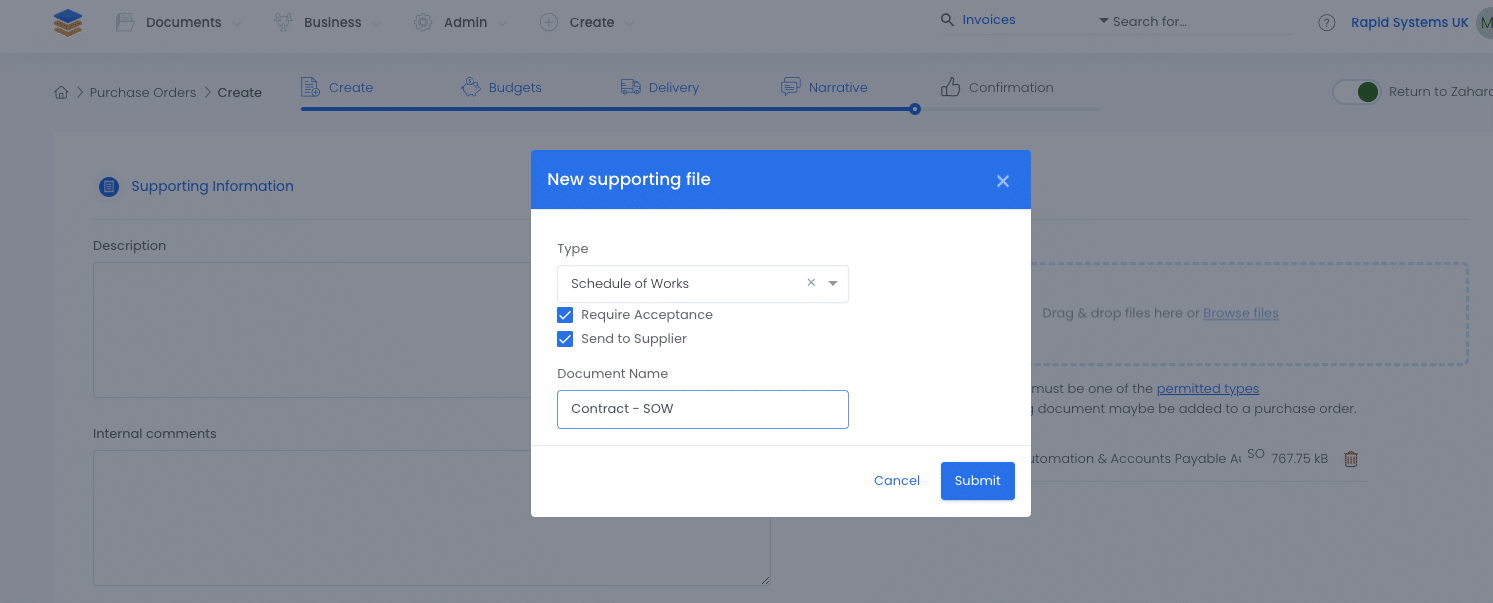Image resolution: width=1493 pixels, height=603 pixels.
Task: Click the uploaded file size 767.75 kB
Action: click(x=1300, y=459)
